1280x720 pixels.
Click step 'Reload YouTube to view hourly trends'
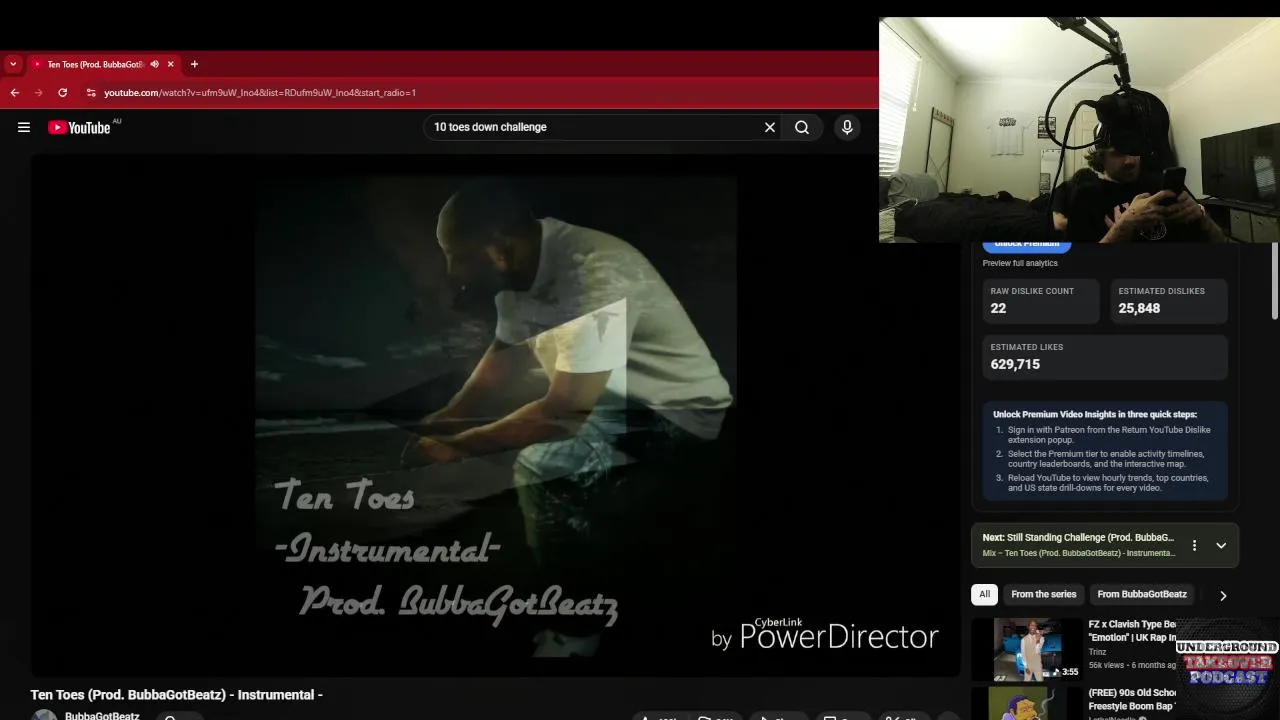click(x=1108, y=483)
